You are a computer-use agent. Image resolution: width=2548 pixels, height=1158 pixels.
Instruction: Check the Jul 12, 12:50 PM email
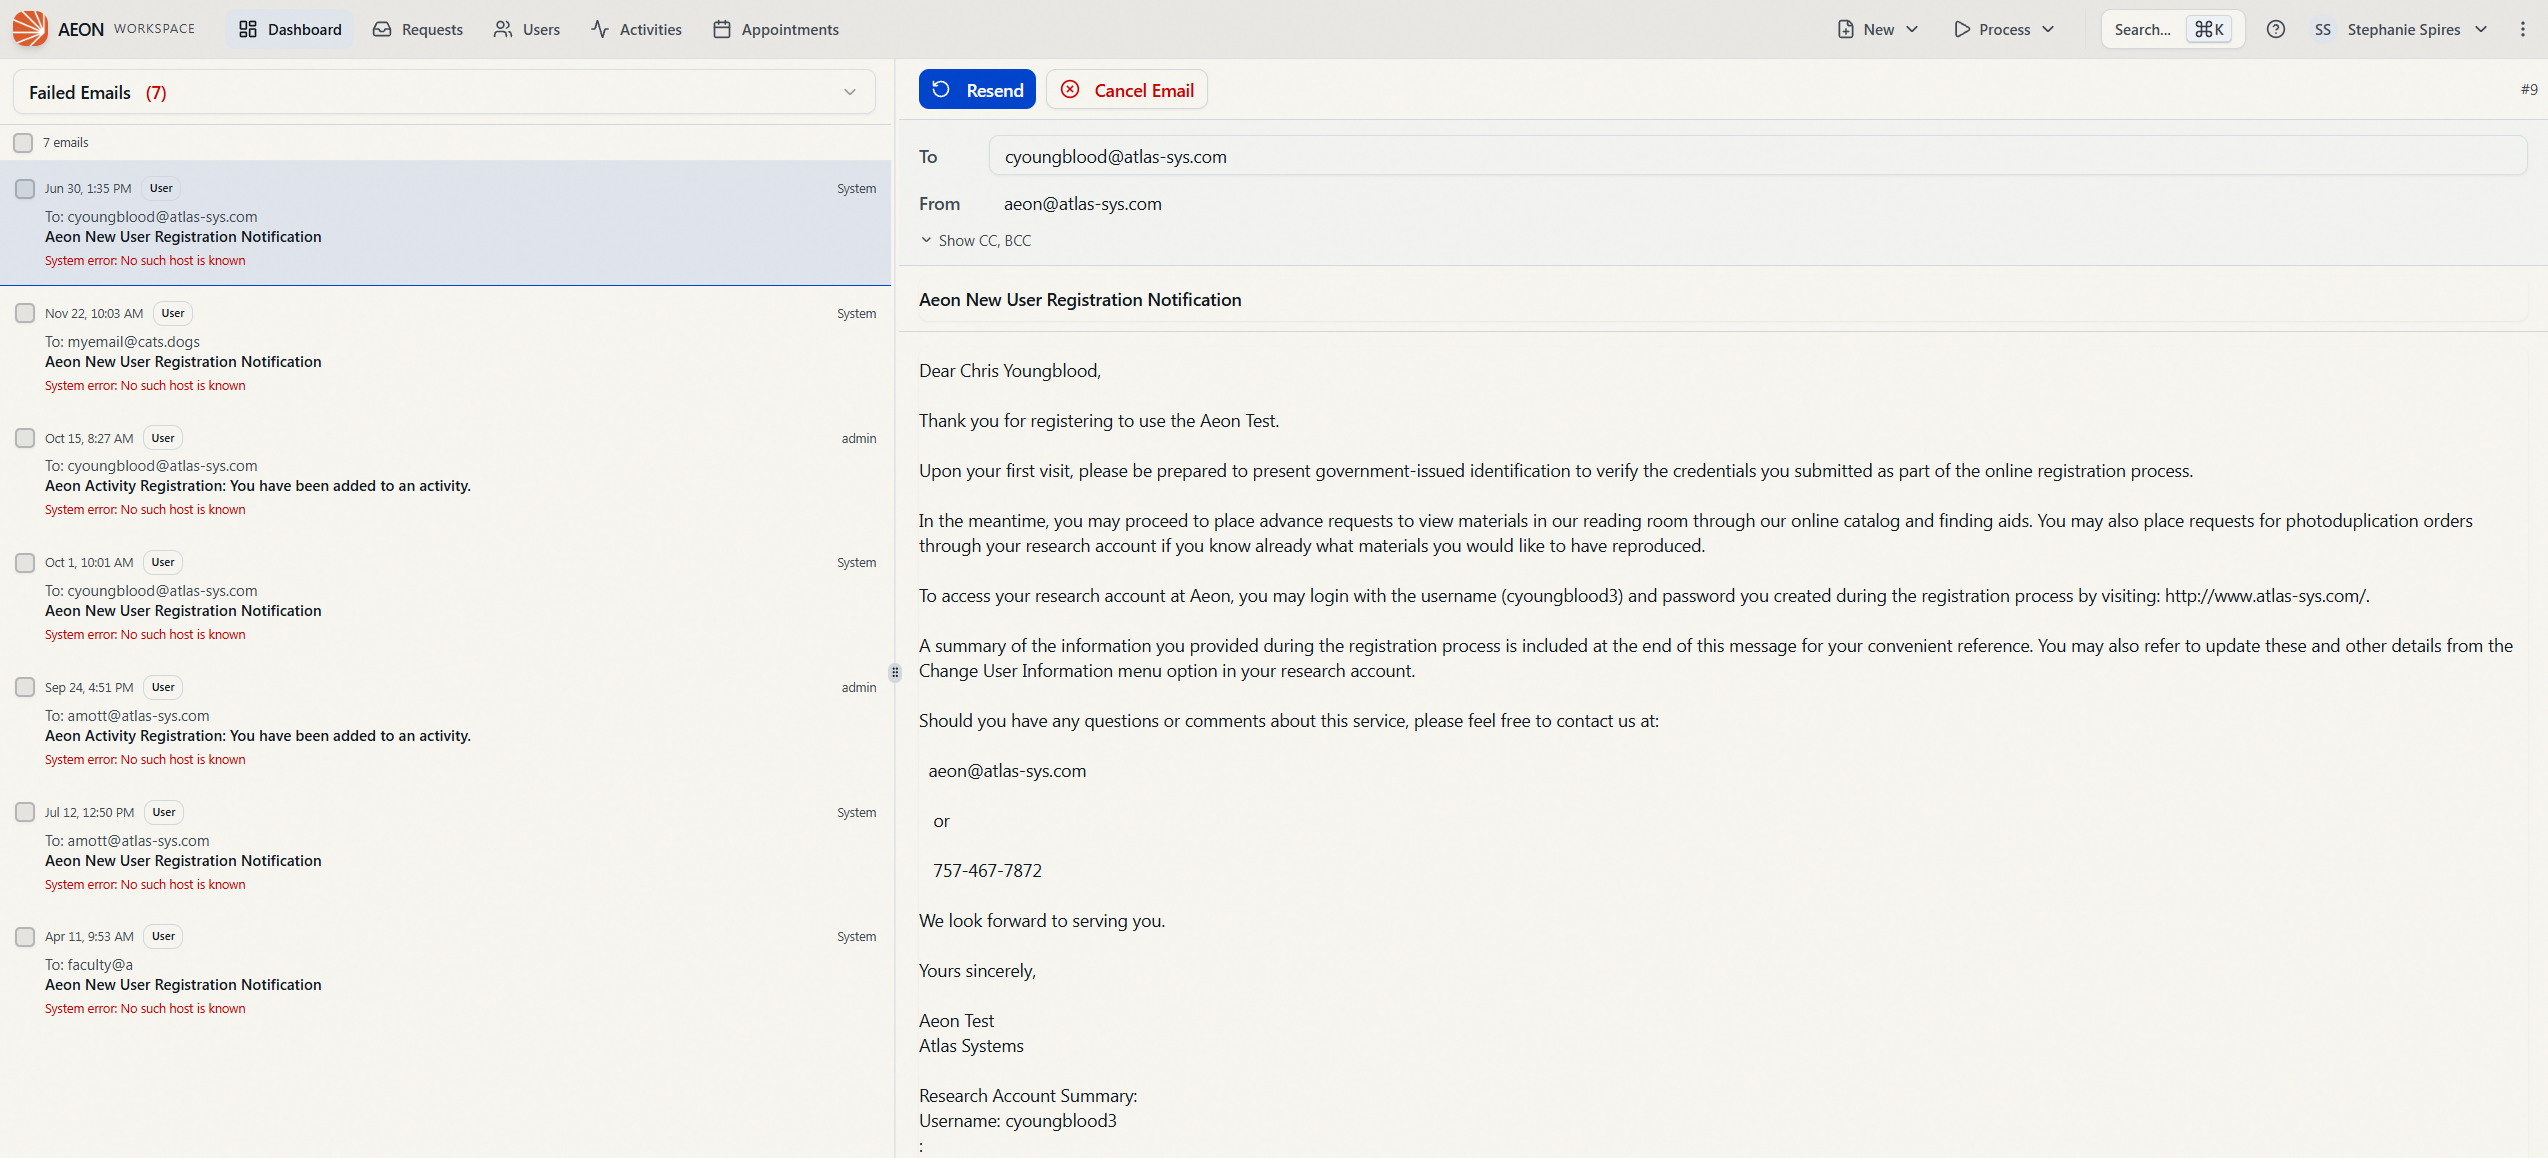point(25,812)
